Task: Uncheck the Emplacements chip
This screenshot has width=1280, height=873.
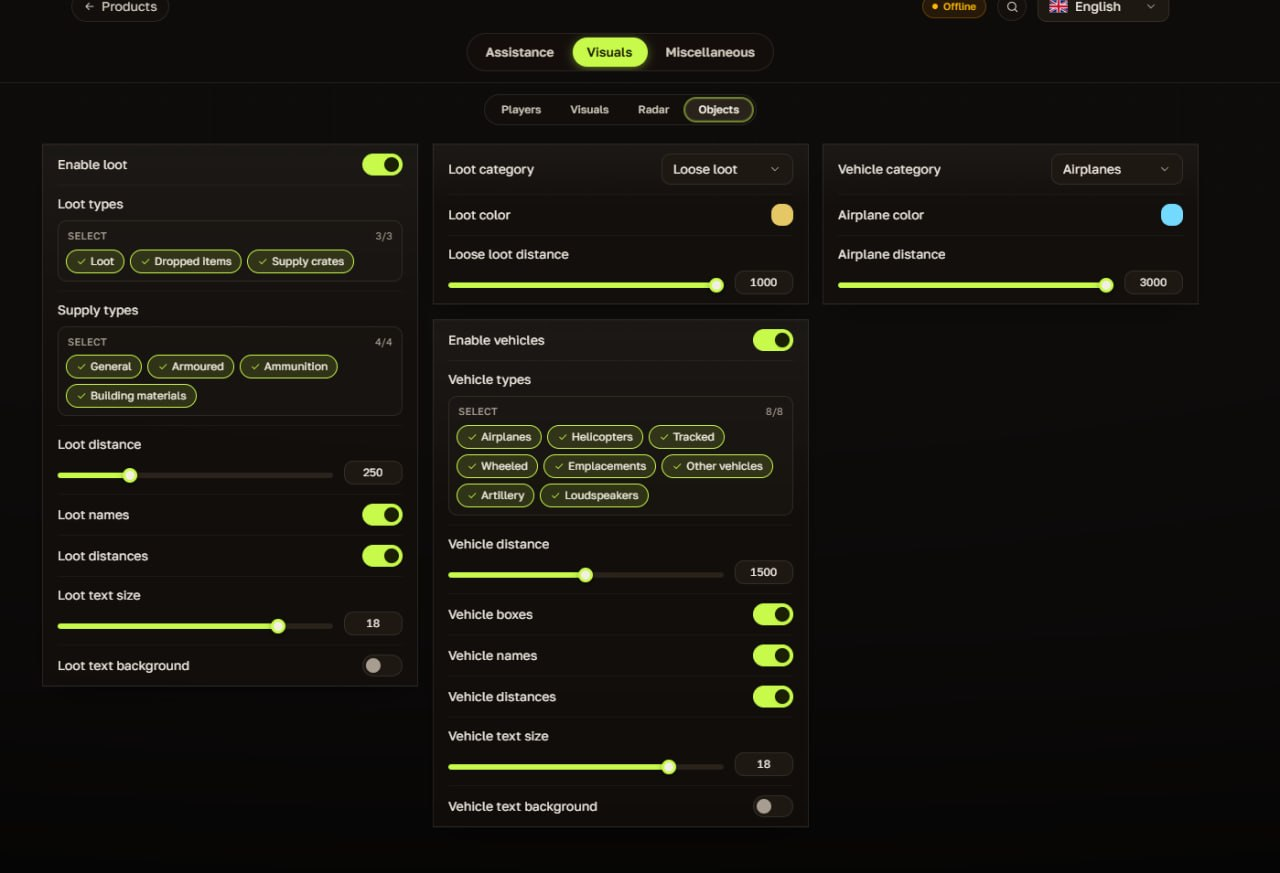Action: (x=600, y=466)
